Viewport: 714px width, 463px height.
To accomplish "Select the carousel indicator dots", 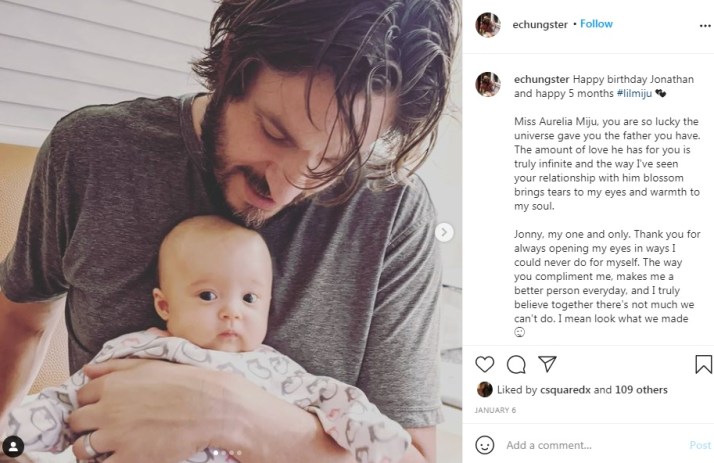I will click(227, 453).
